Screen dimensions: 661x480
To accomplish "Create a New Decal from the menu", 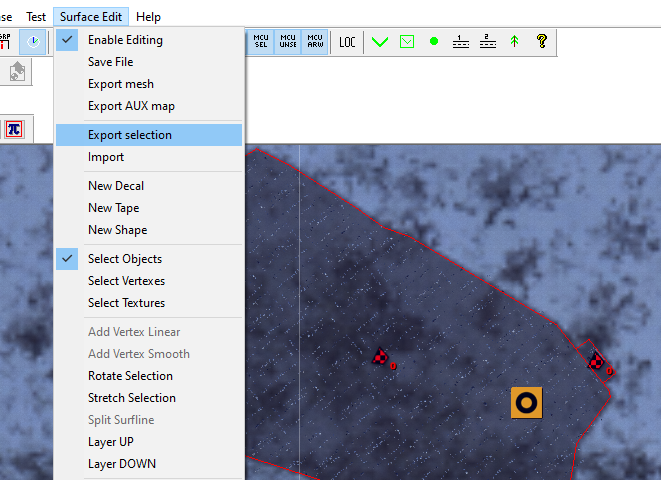I will point(115,186).
